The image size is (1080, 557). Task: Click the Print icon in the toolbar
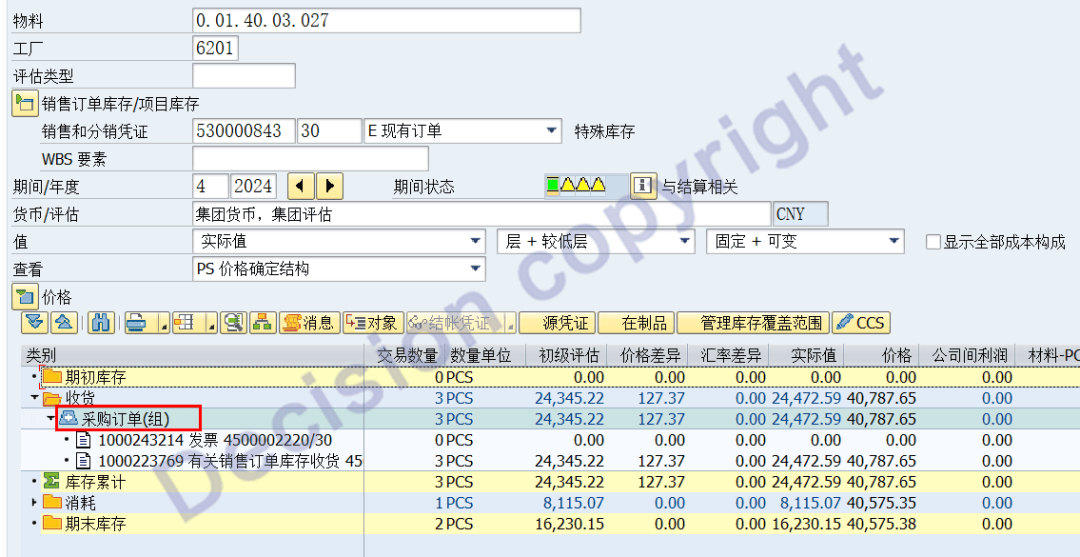137,322
